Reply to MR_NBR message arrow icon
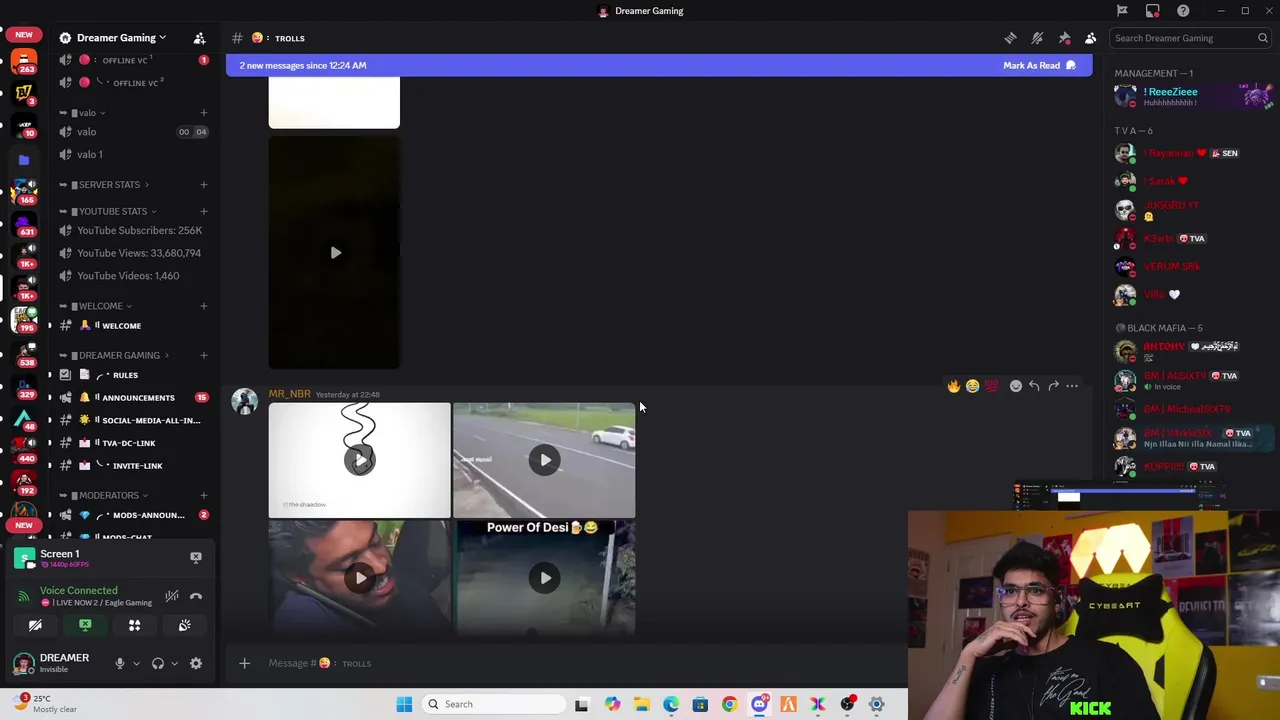The width and height of the screenshot is (1280, 720). tap(1034, 386)
